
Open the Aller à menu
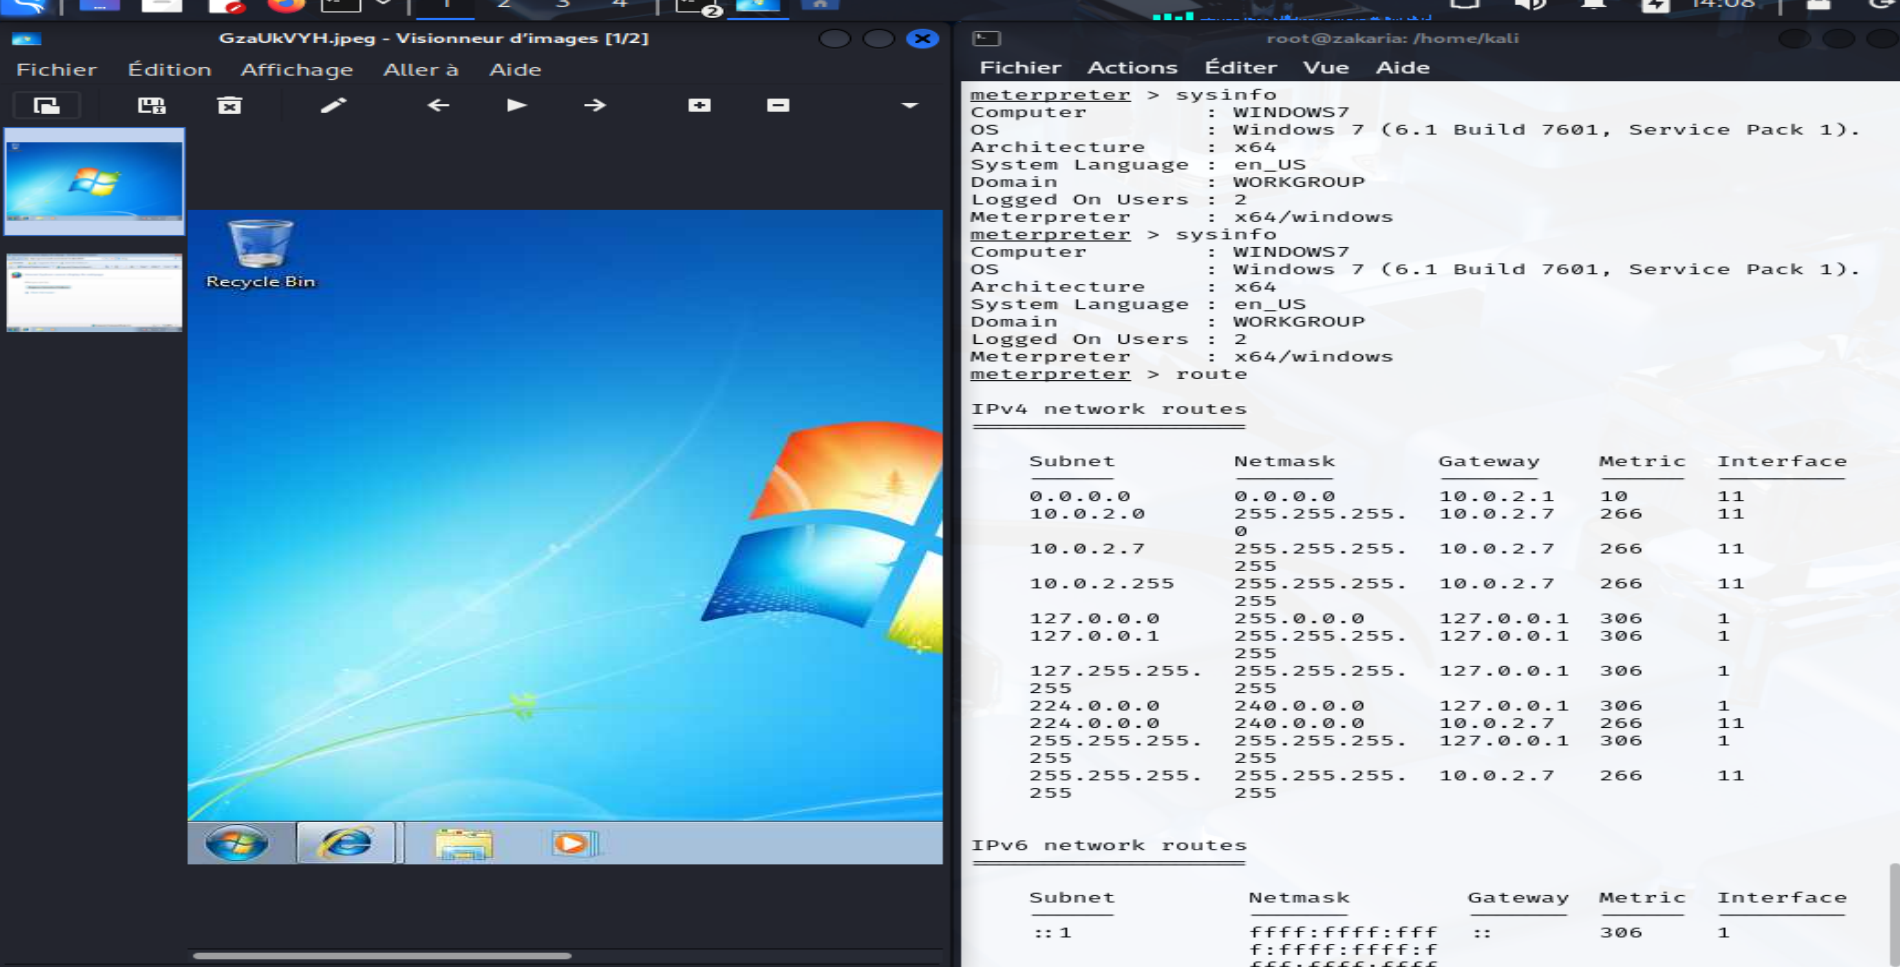point(421,69)
